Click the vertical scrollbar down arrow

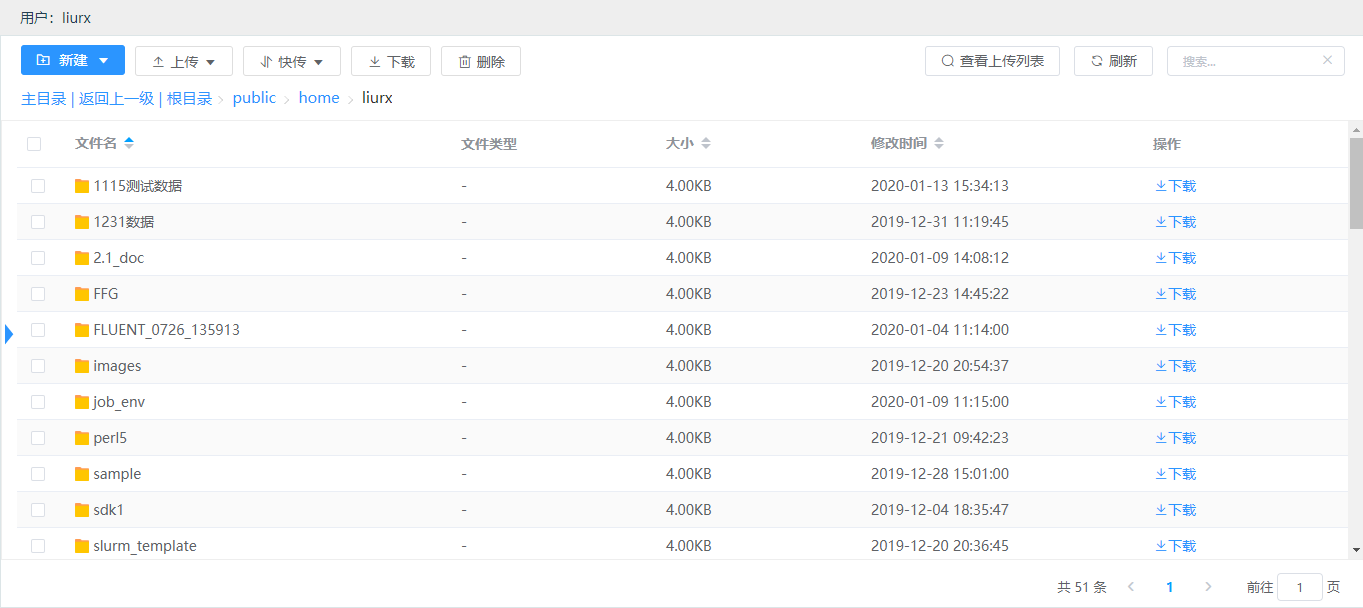(1356, 549)
